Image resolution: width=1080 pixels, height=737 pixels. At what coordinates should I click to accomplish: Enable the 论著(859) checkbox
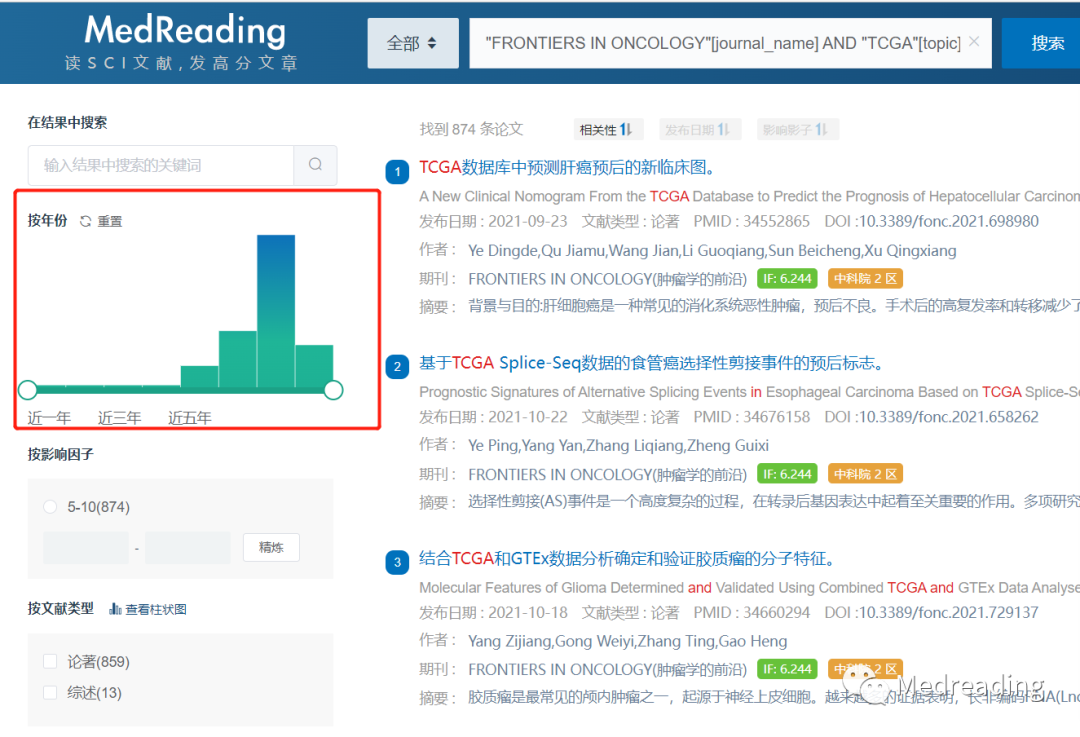coord(50,661)
